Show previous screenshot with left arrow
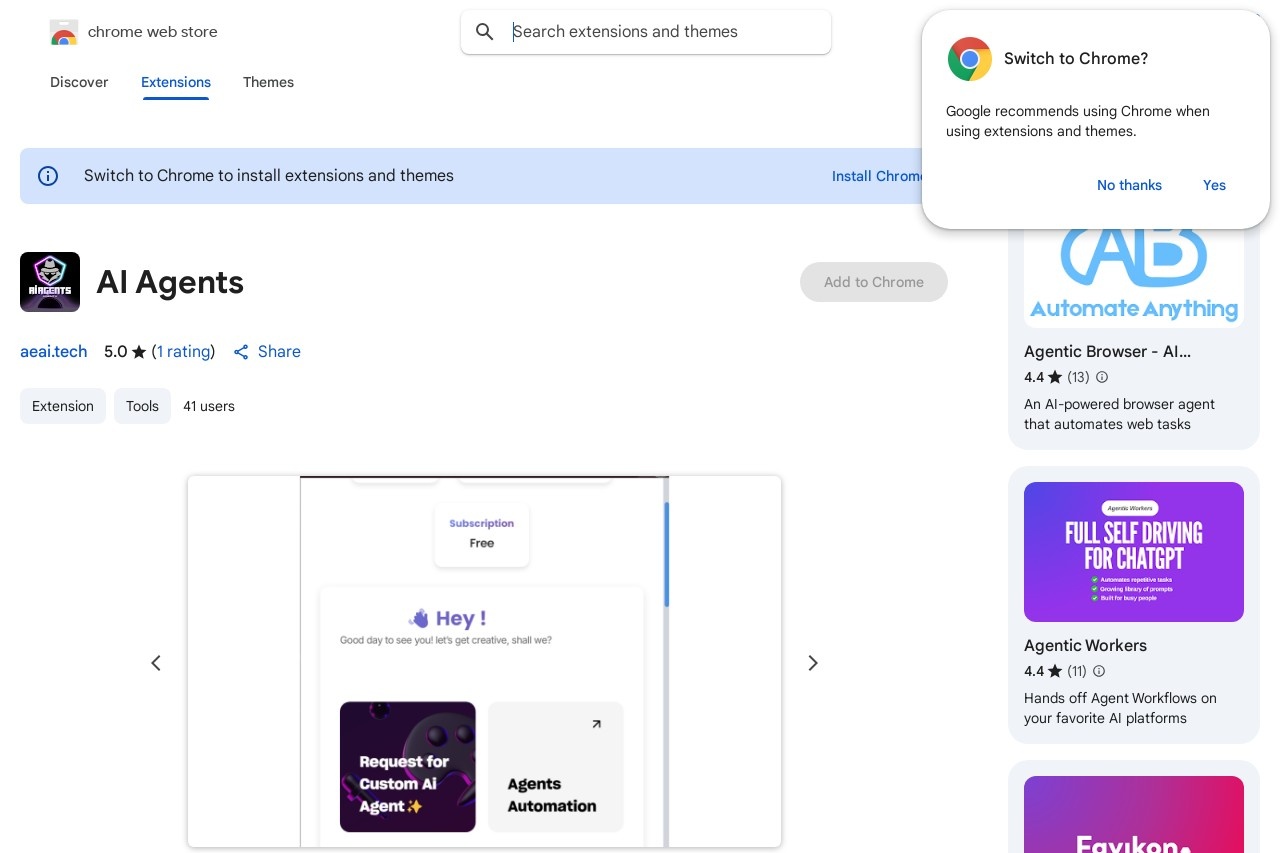 tap(156, 663)
